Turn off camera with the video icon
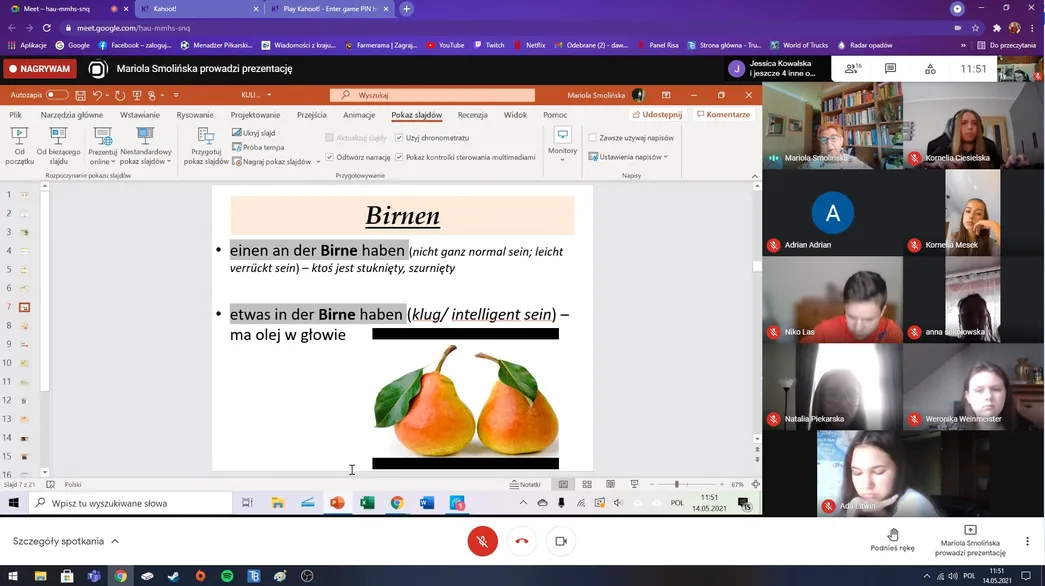This screenshot has width=1045, height=586. [x=561, y=541]
